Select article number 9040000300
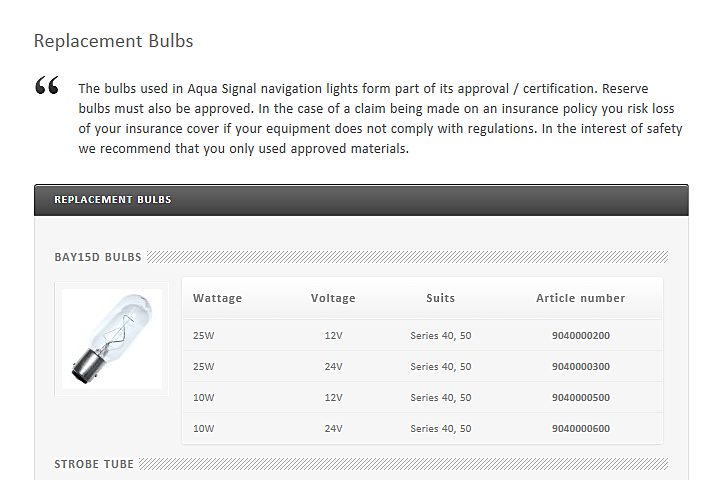The image size is (714, 480). [x=580, y=367]
